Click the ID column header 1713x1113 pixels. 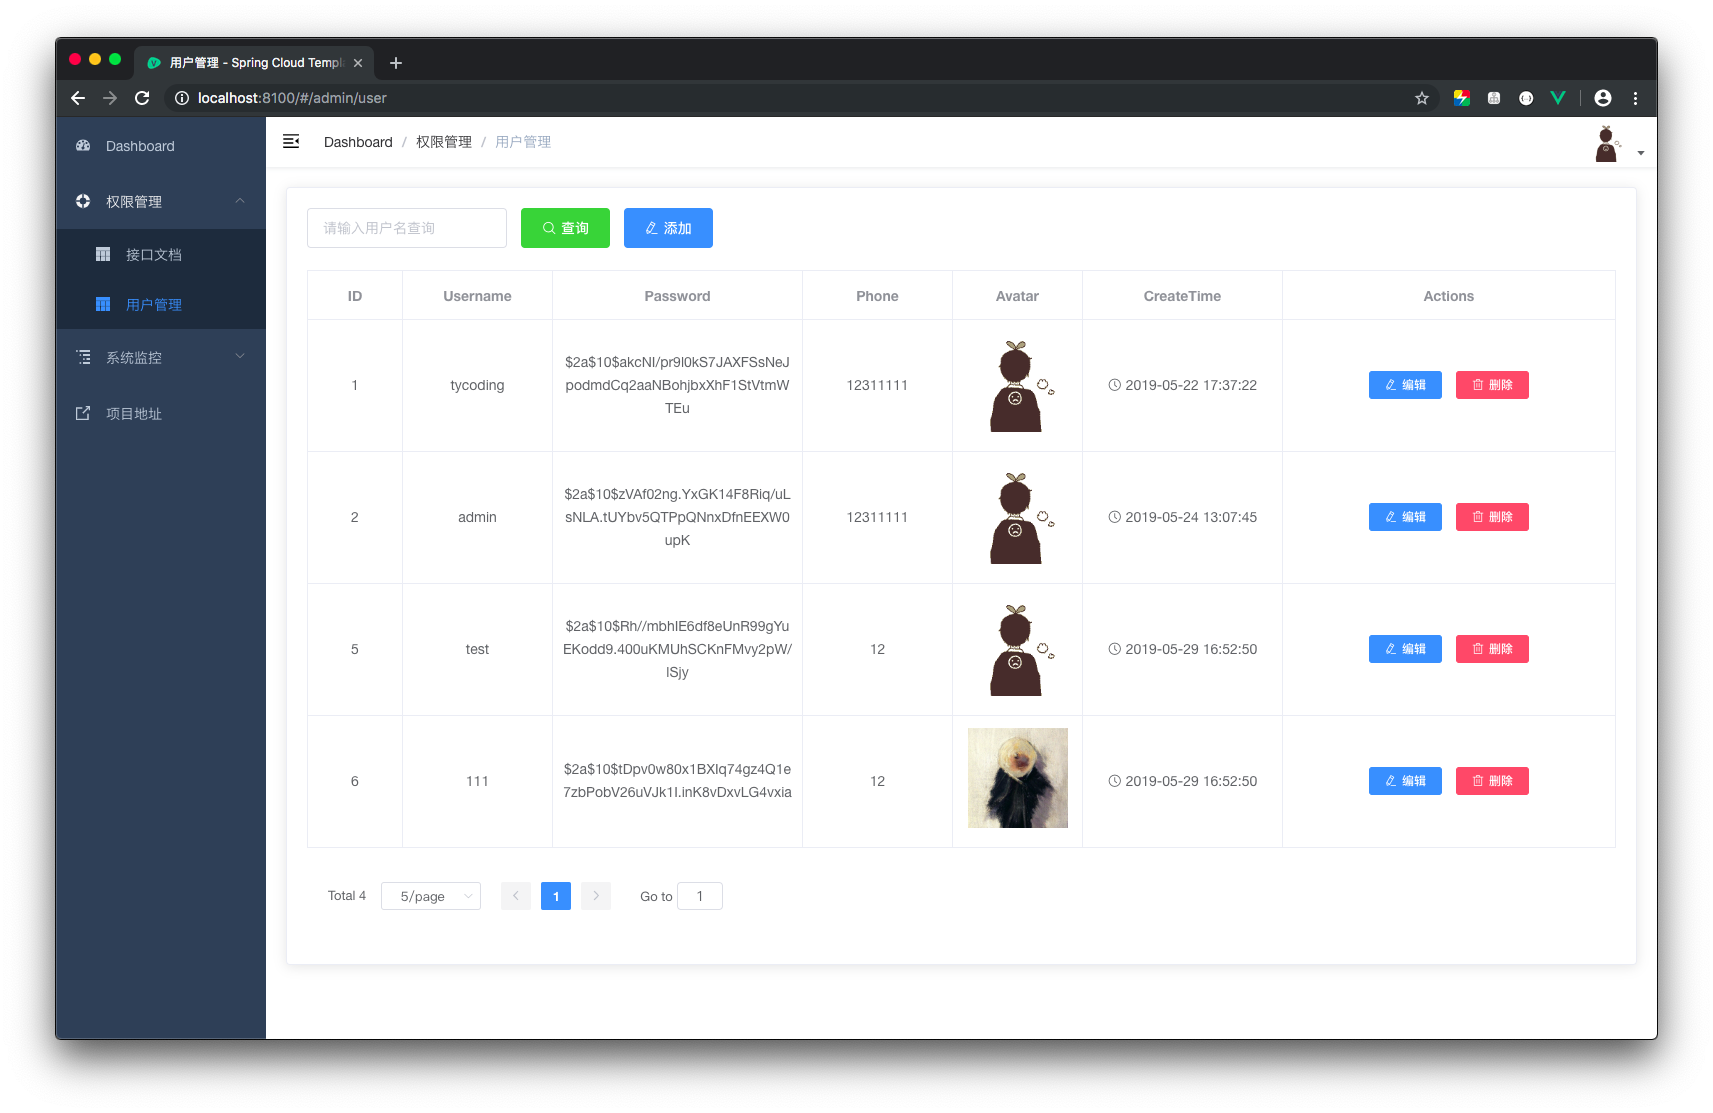tap(355, 296)
